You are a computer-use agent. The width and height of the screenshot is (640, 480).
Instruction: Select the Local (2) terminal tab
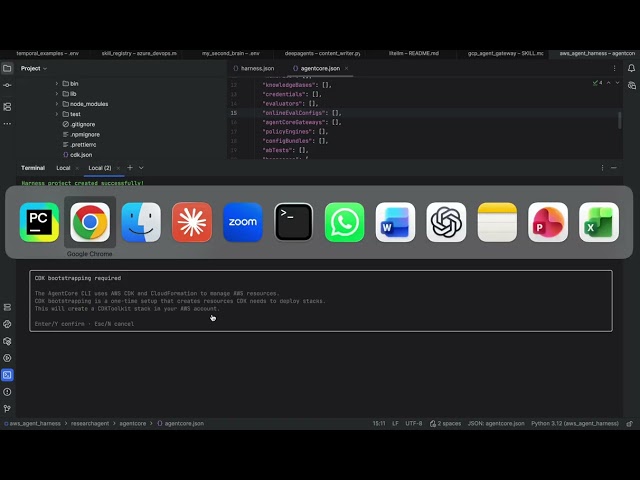coord(100,168)
